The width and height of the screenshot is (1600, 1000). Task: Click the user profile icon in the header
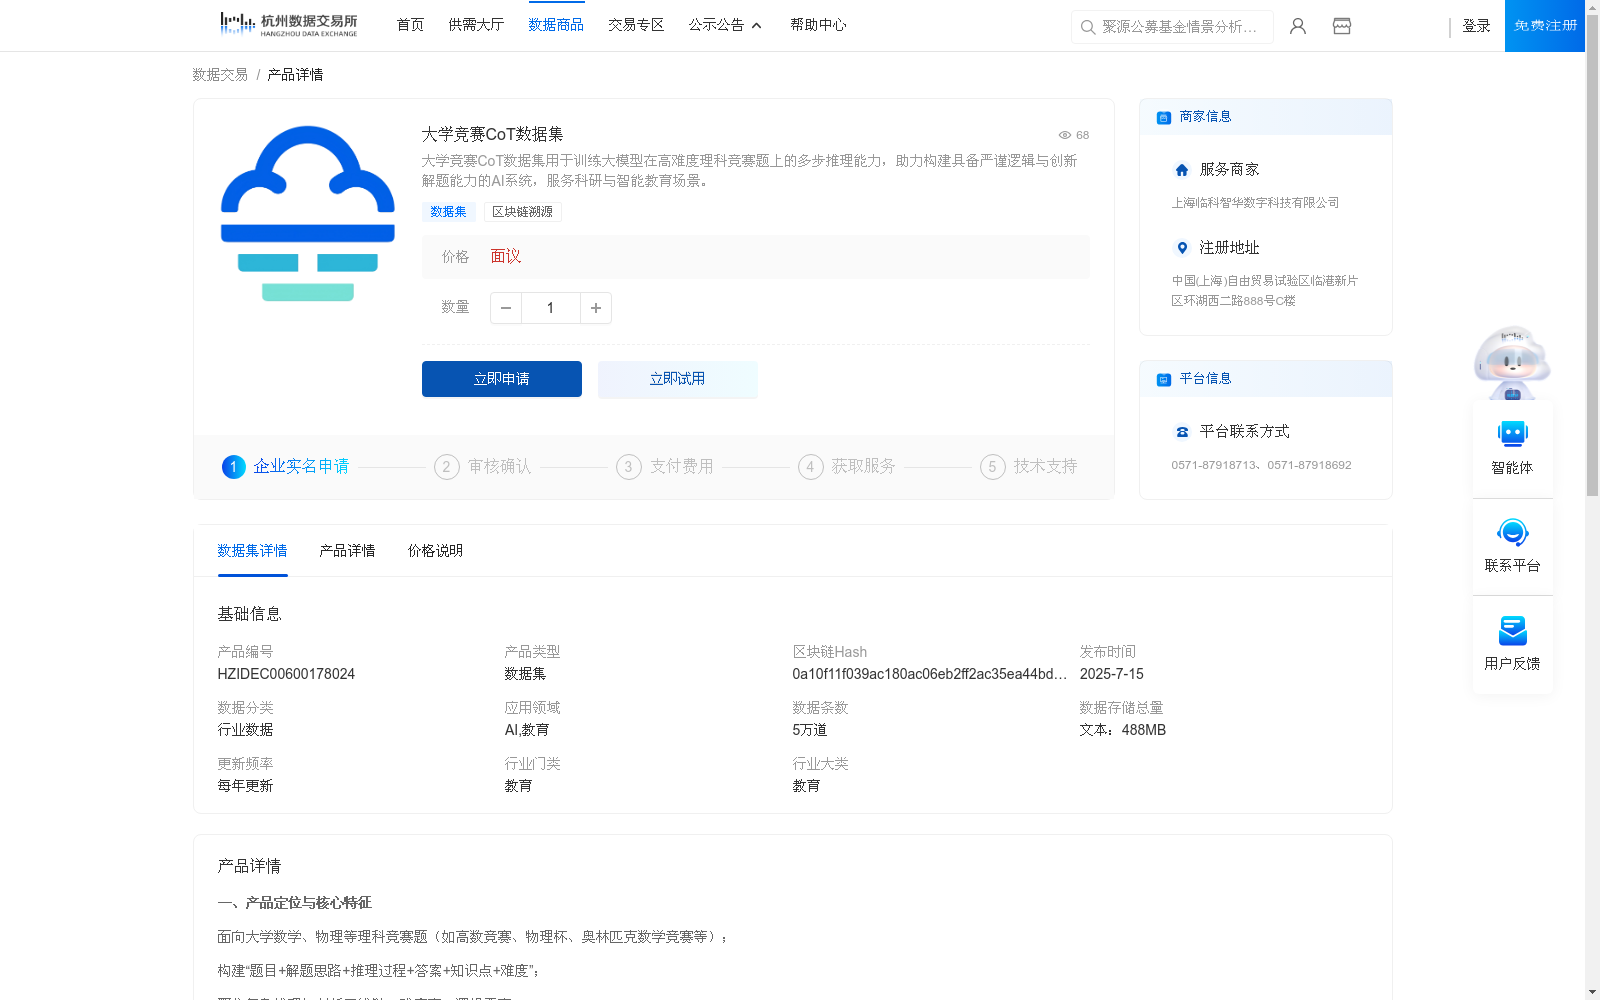[1298, 26]
